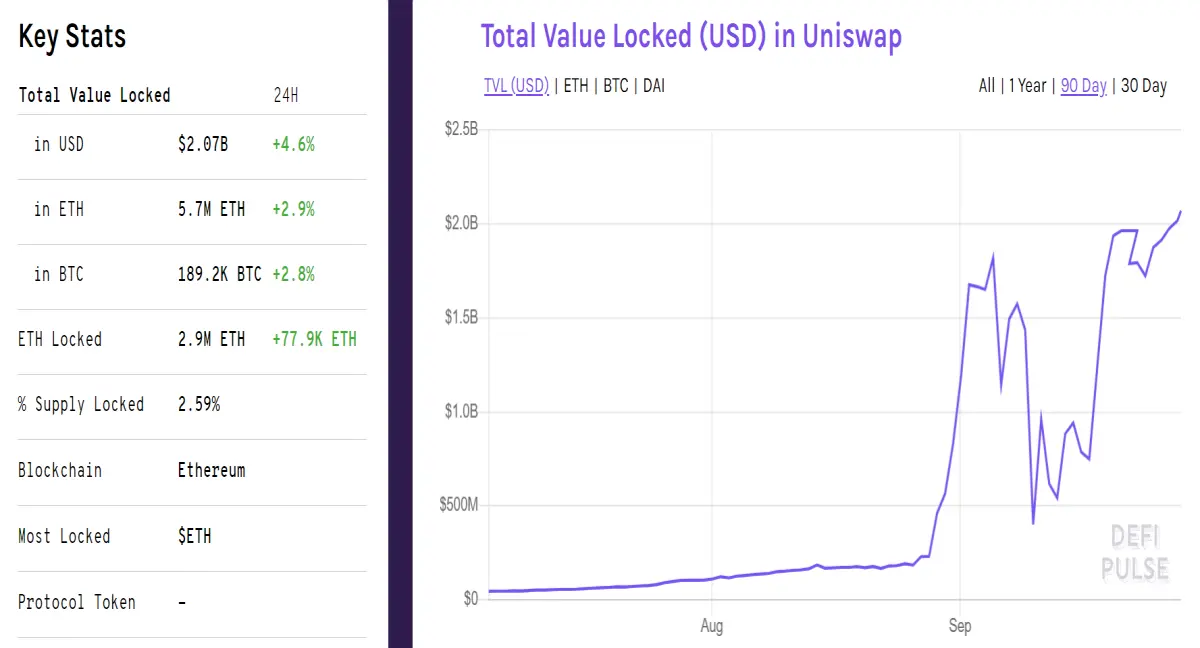
Task: Click the '% Supply Locked' label
Action: pyautogui.click(x=81, y=404)
